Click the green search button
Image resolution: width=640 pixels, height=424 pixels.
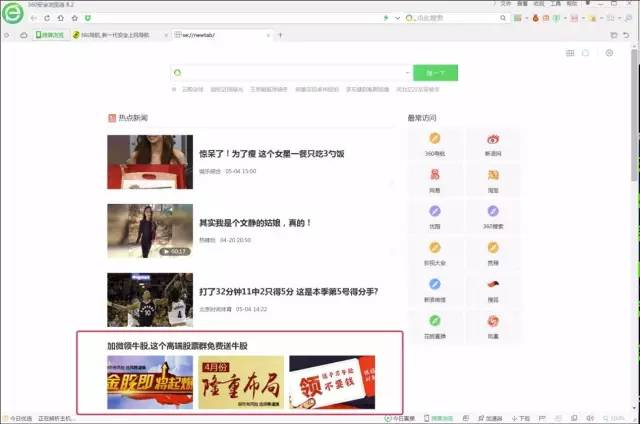pos(435,73)
